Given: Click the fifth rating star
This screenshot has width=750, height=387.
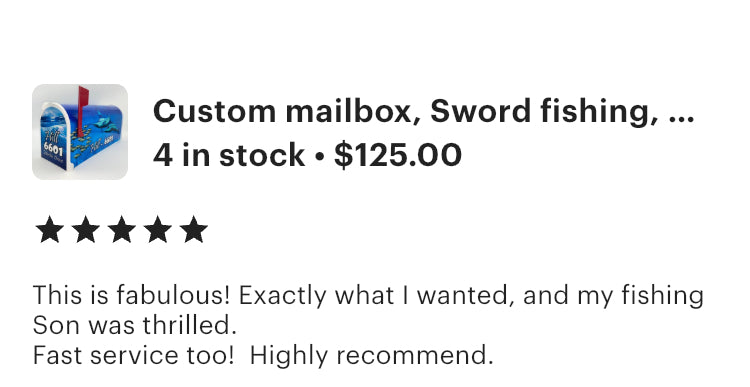Looking at the screenshot, I should 194,230.
